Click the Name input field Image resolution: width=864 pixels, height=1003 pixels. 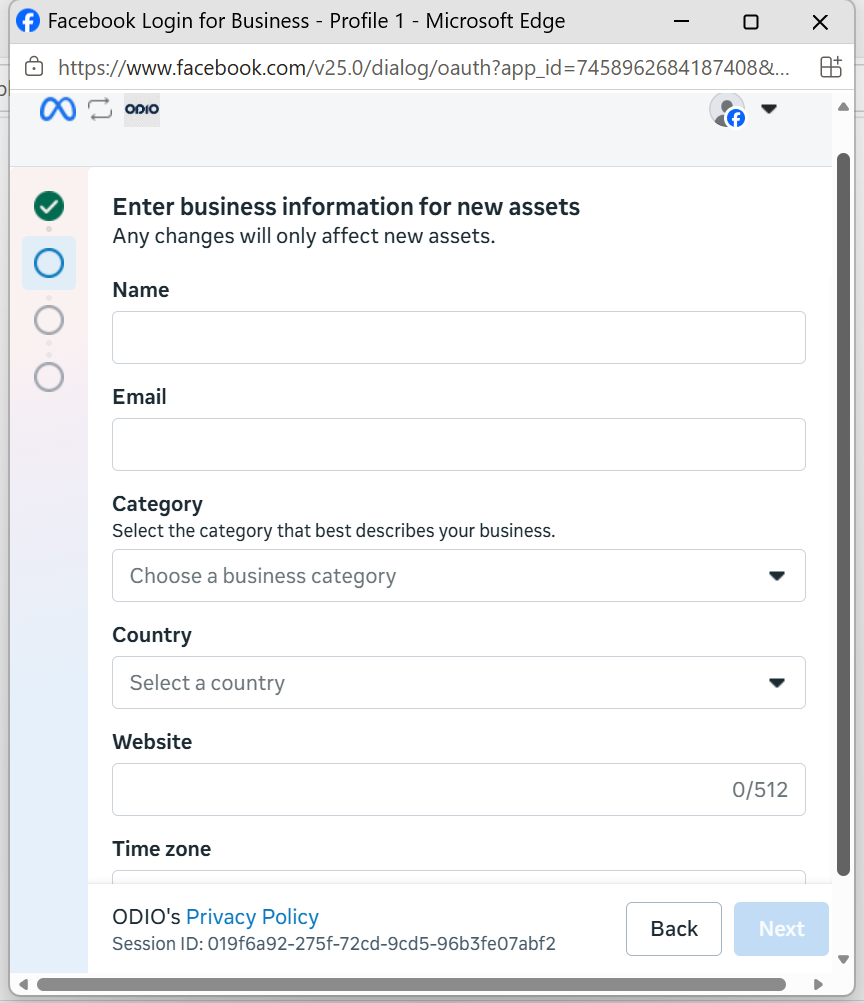[459, 338]
